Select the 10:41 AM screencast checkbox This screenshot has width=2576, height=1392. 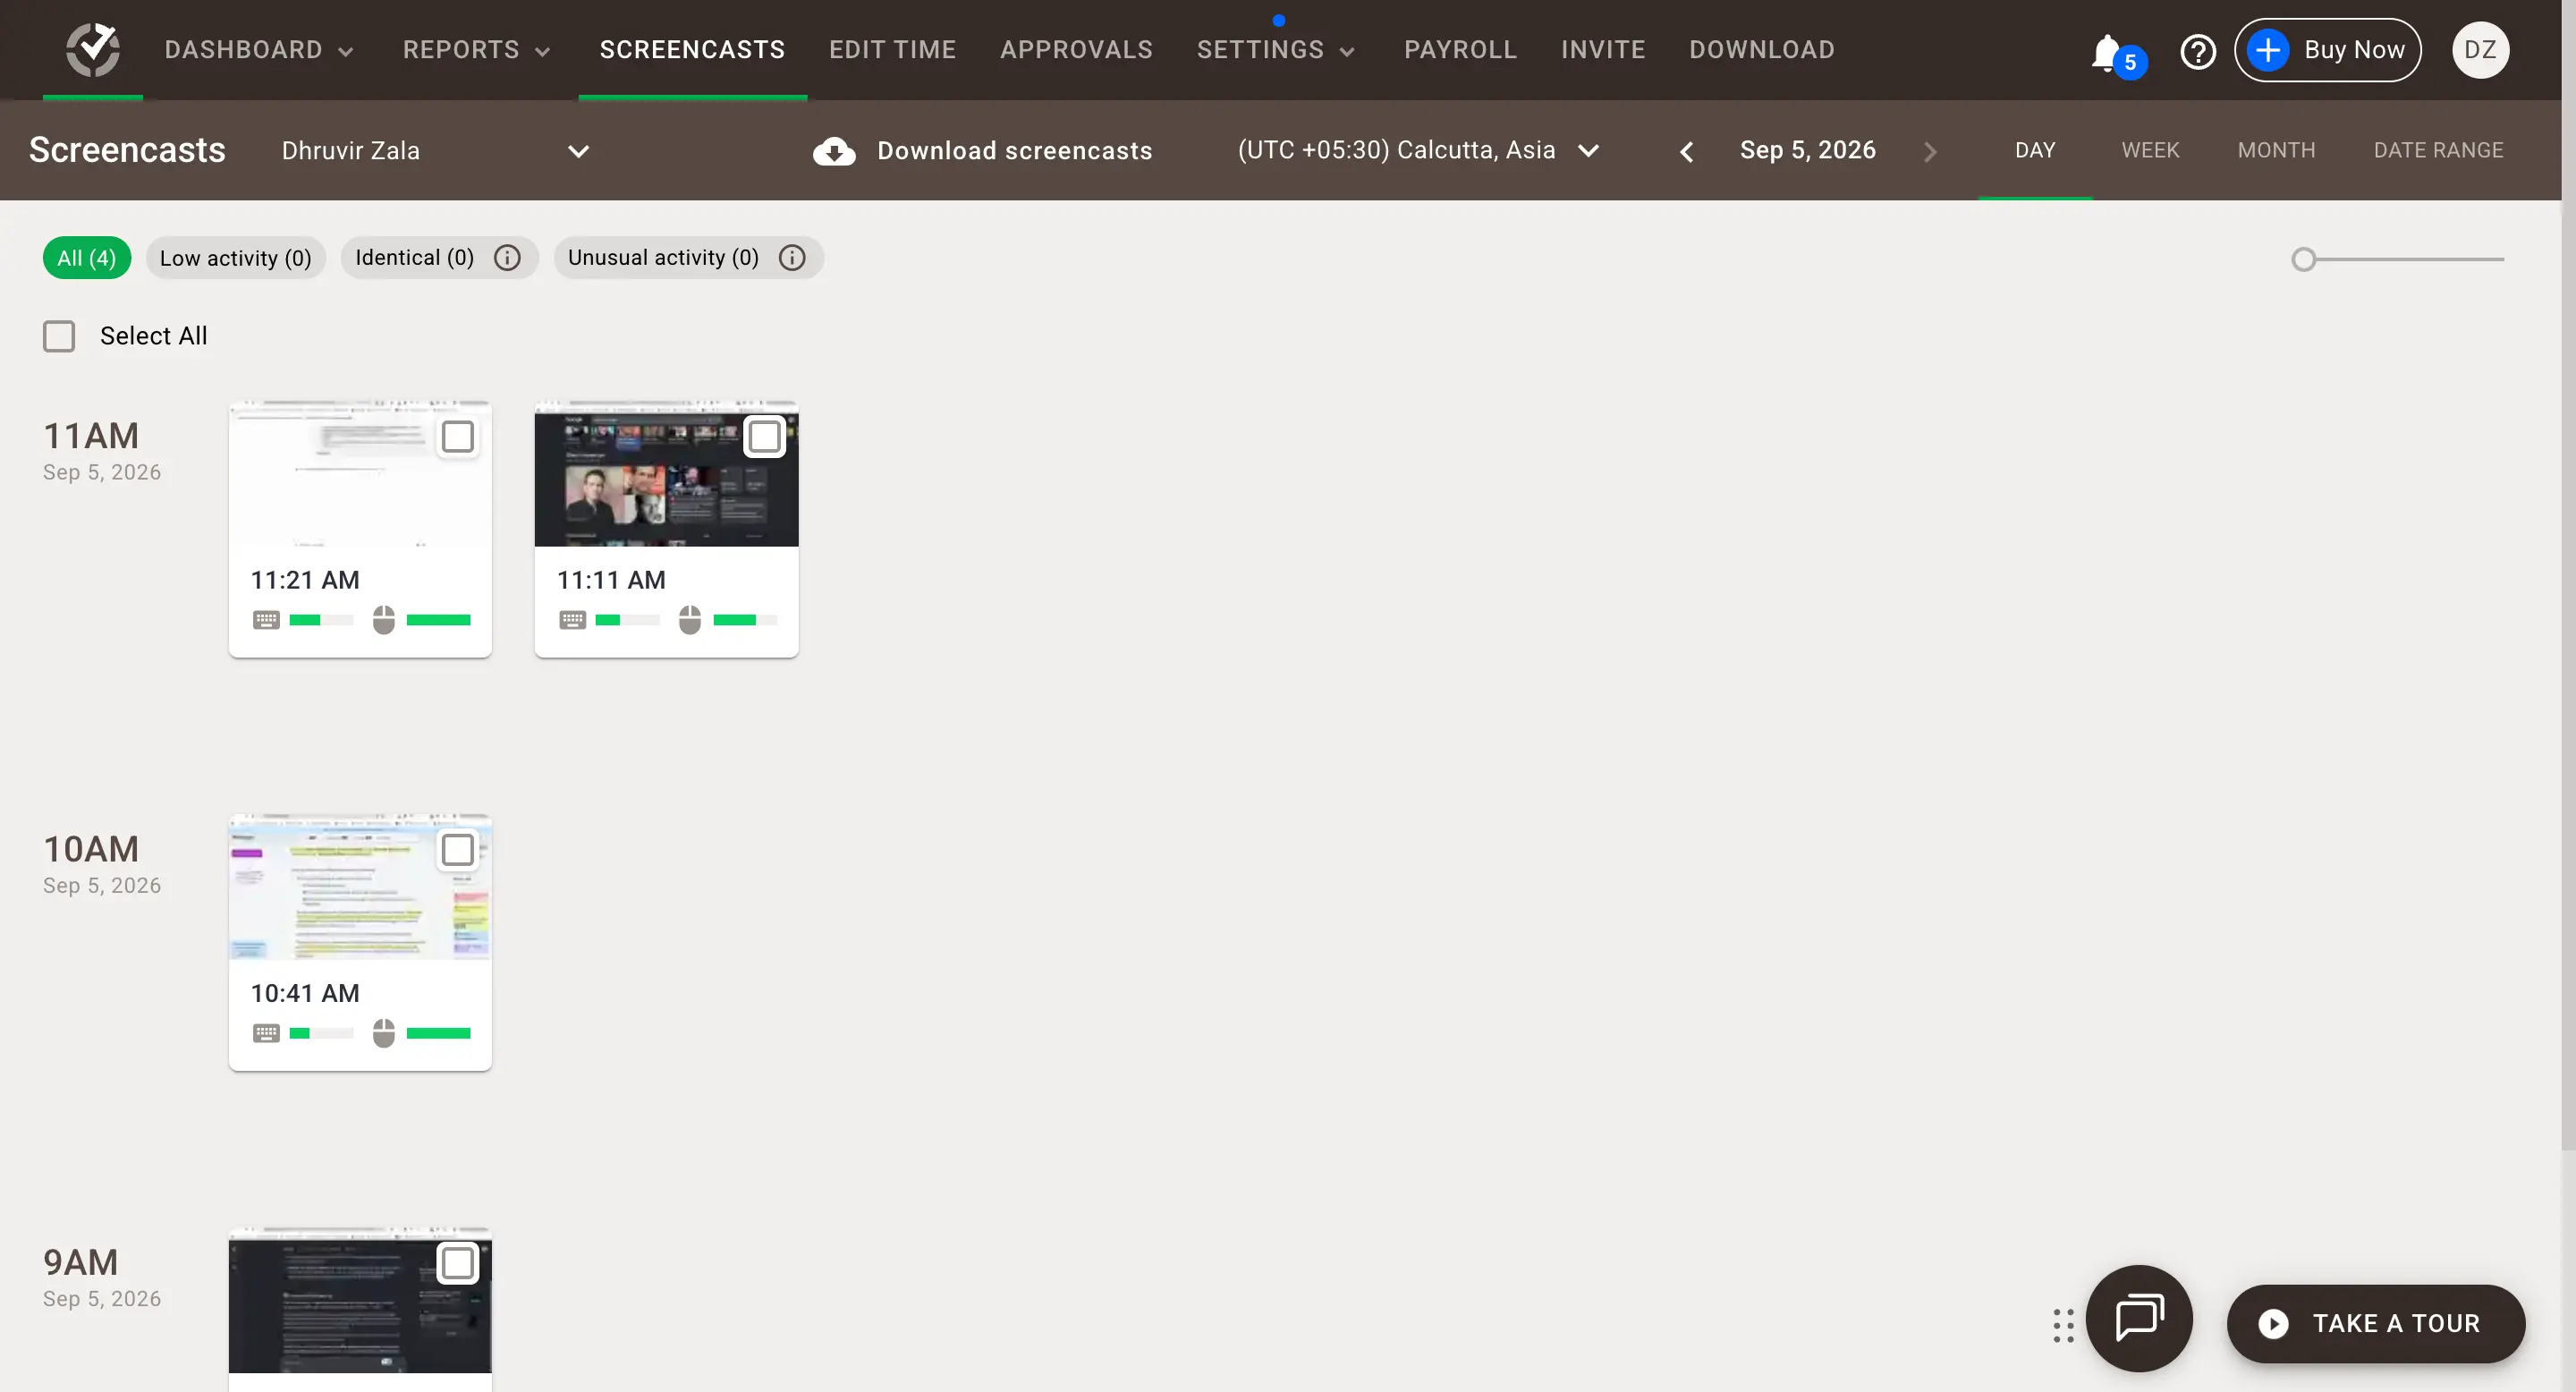point(458,850)
